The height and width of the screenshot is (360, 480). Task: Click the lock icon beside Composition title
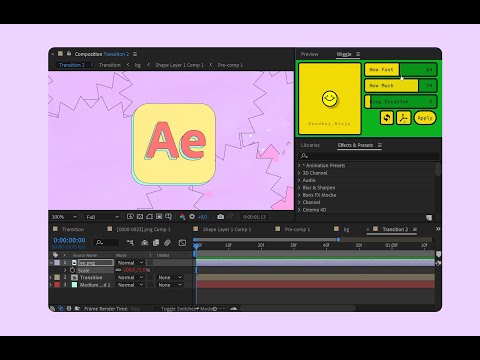[69, 53]
